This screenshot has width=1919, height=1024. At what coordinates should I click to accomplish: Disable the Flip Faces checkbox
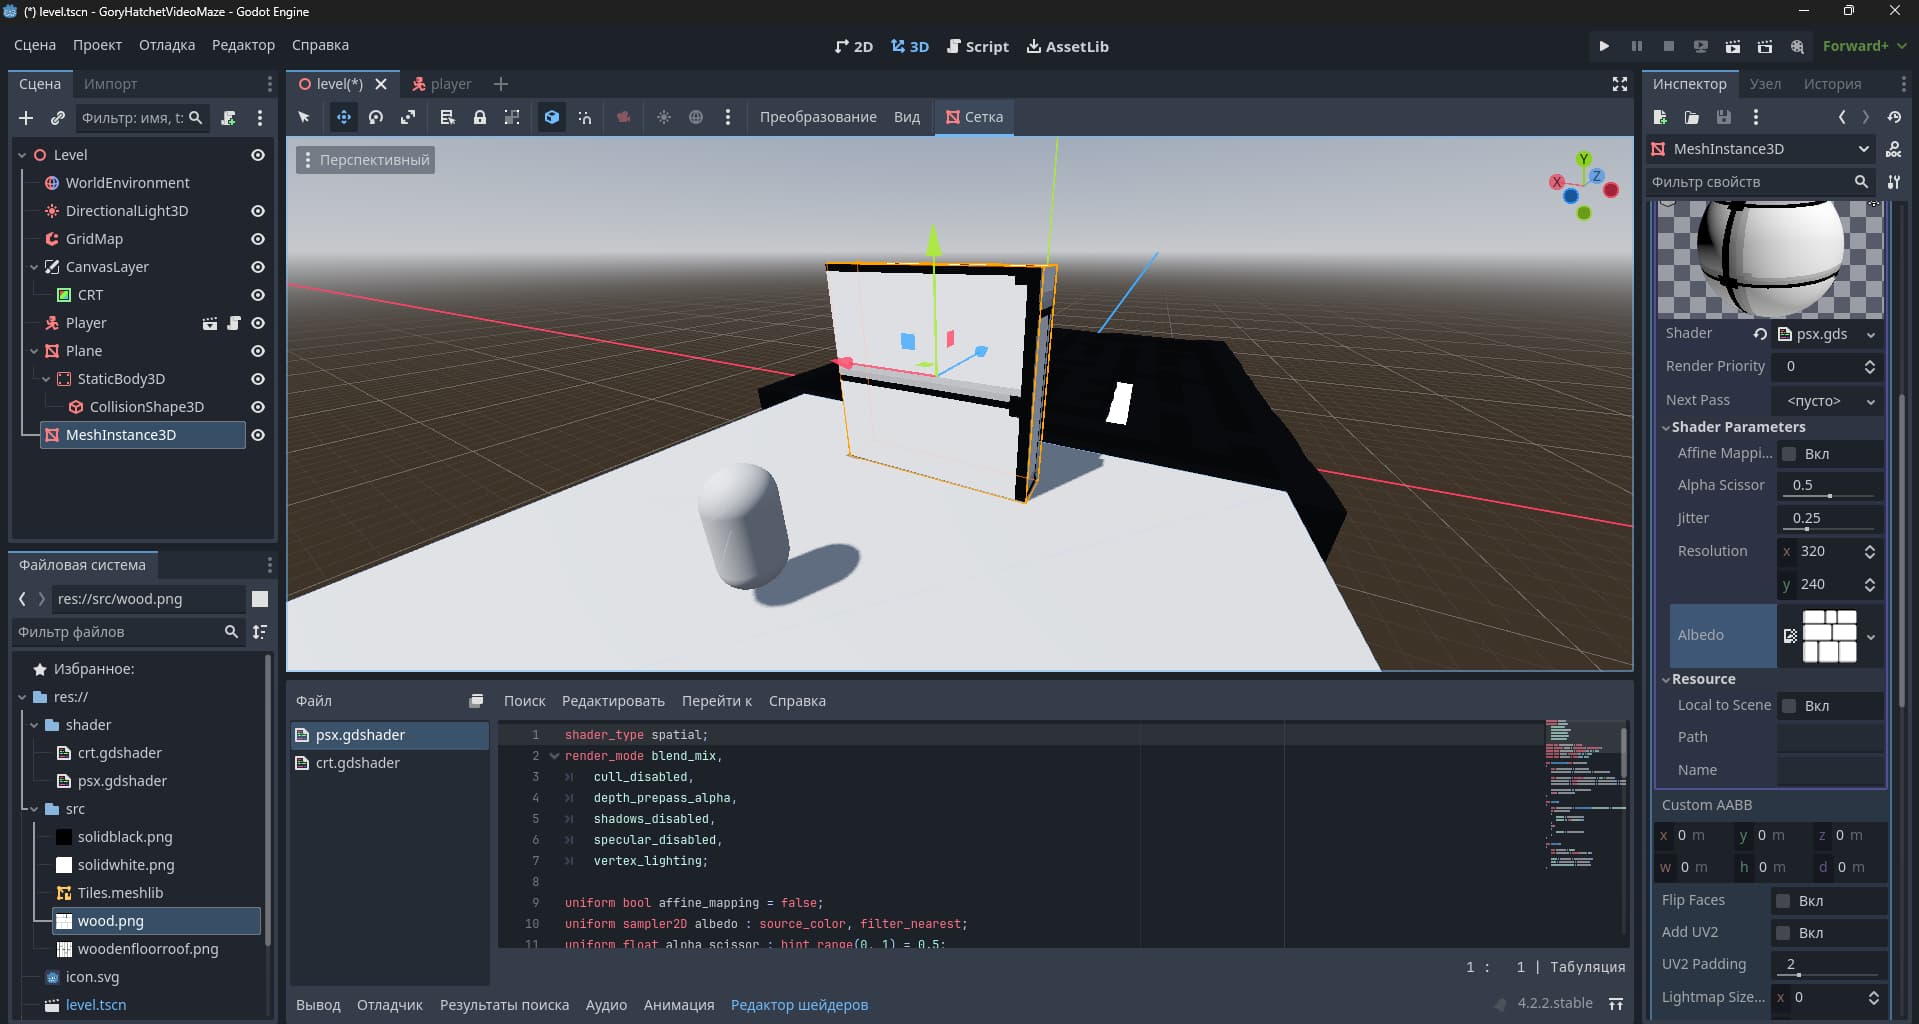[1784, 900]
